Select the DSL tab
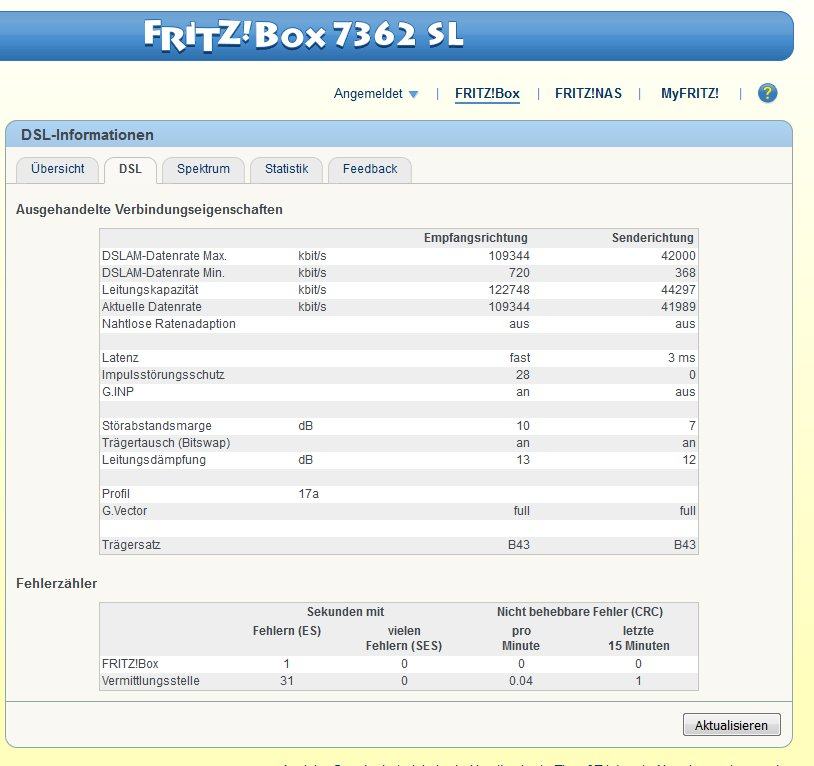This screenshot has height=766, width=814. click(130, 169)
